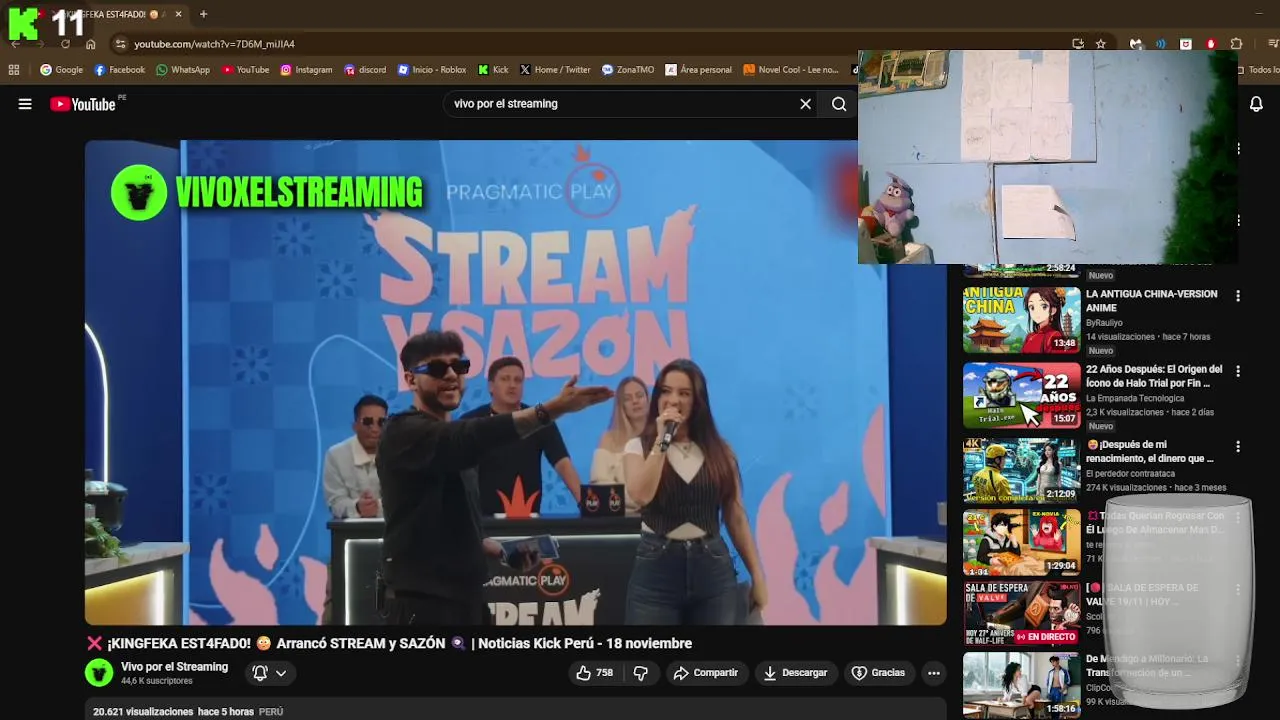1280x720 pixels.
Task: Open the Después de mi renacimiento video title
Action: (1150, 451)
